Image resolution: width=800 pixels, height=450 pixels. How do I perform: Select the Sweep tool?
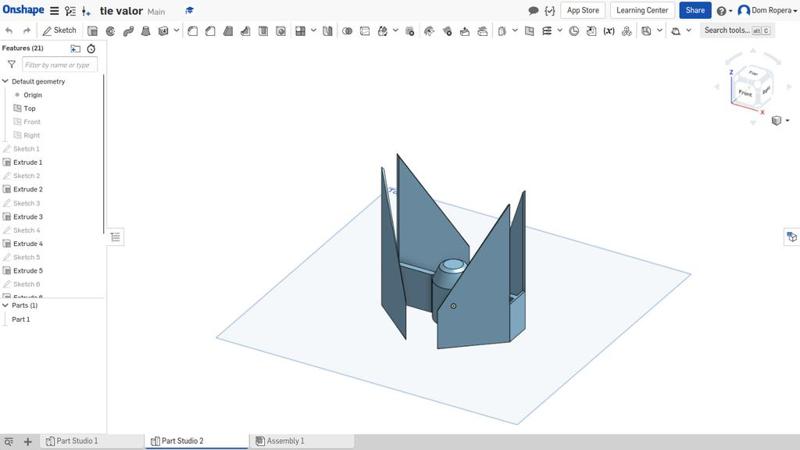pyautogui.click(x=128, y=31)
